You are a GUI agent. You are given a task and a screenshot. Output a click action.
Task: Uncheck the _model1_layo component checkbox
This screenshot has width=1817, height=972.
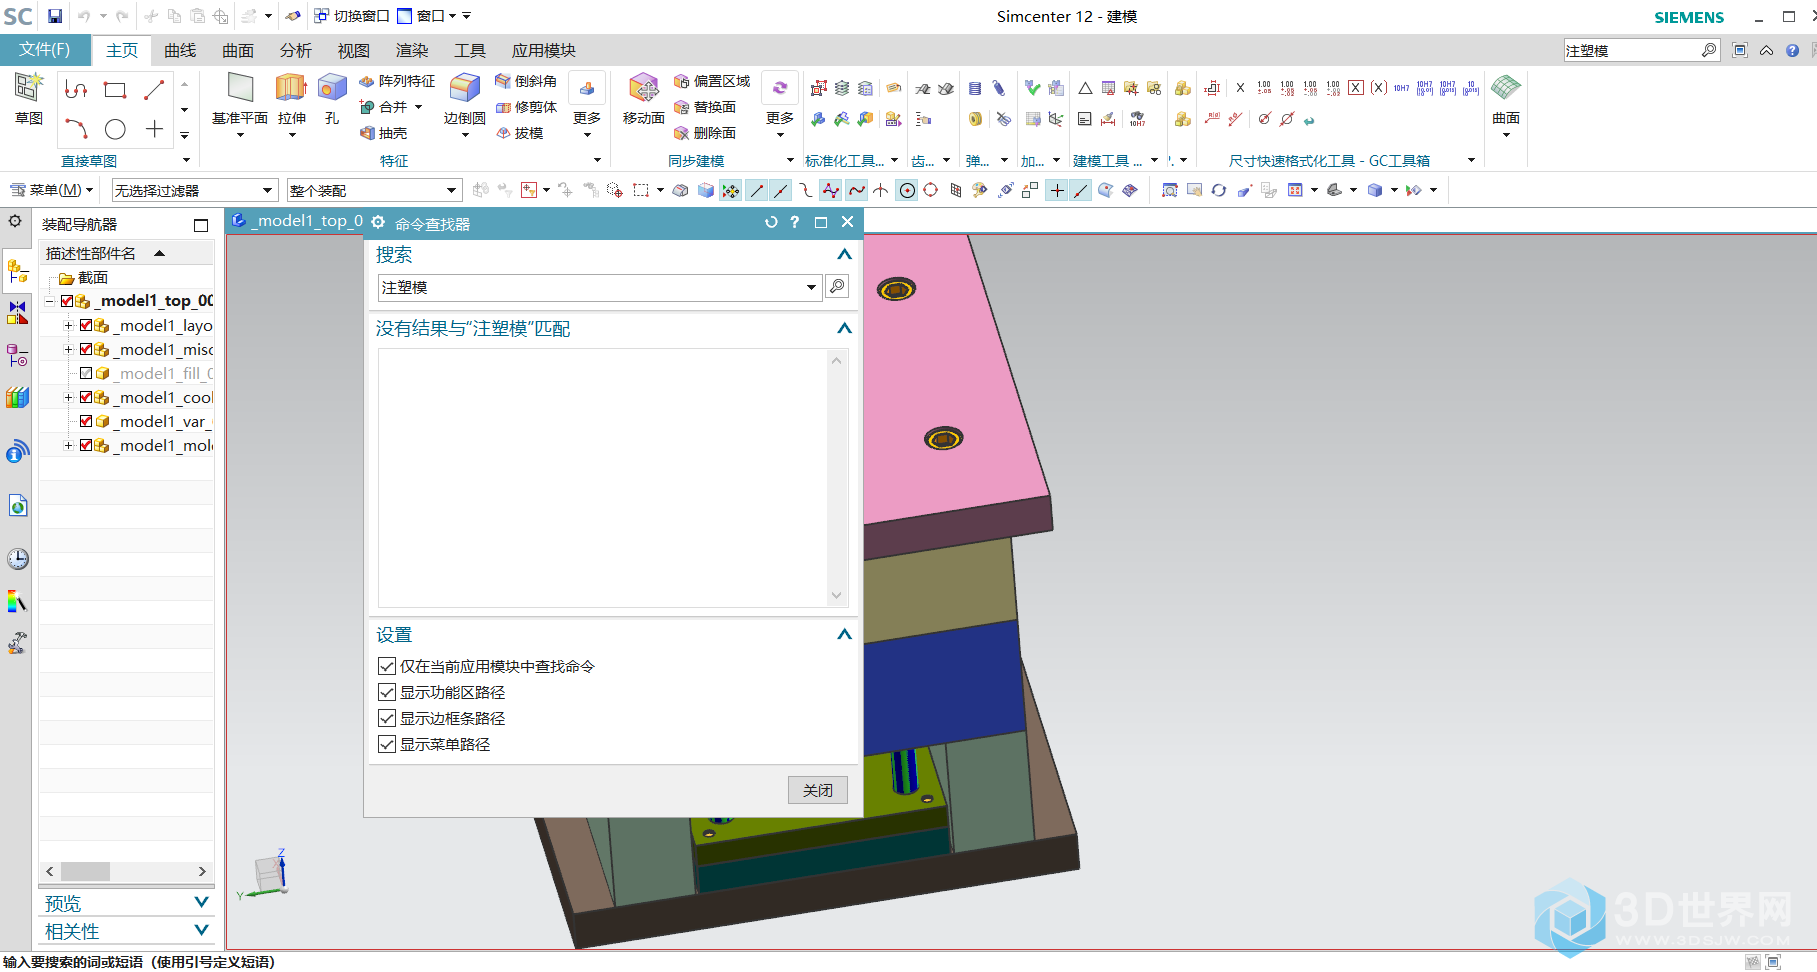coord(86,325)
